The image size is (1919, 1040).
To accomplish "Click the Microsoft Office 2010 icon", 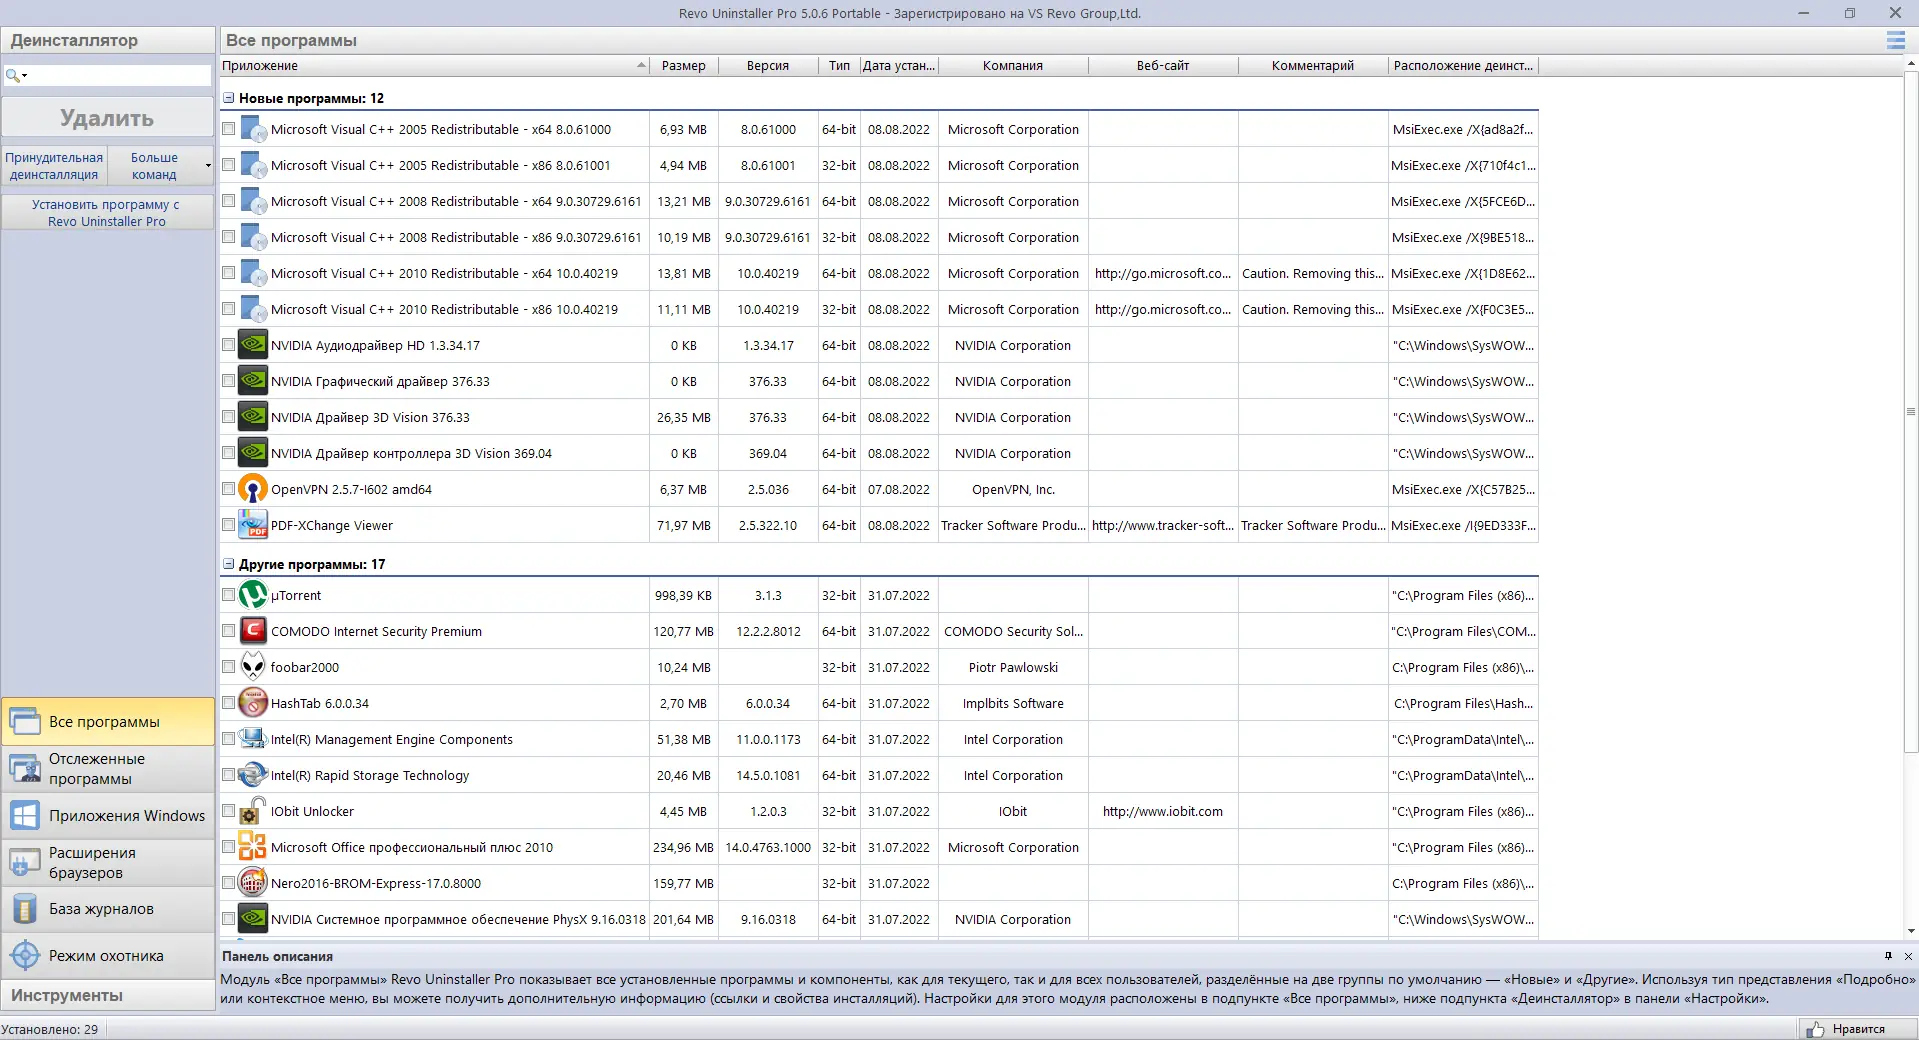I will [253, 847].
